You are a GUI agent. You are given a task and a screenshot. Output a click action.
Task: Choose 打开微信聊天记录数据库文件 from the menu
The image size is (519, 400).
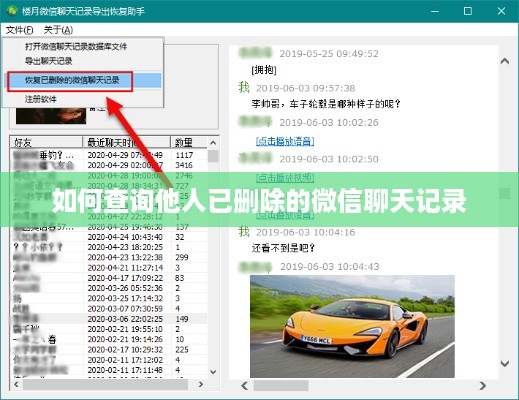76,46
